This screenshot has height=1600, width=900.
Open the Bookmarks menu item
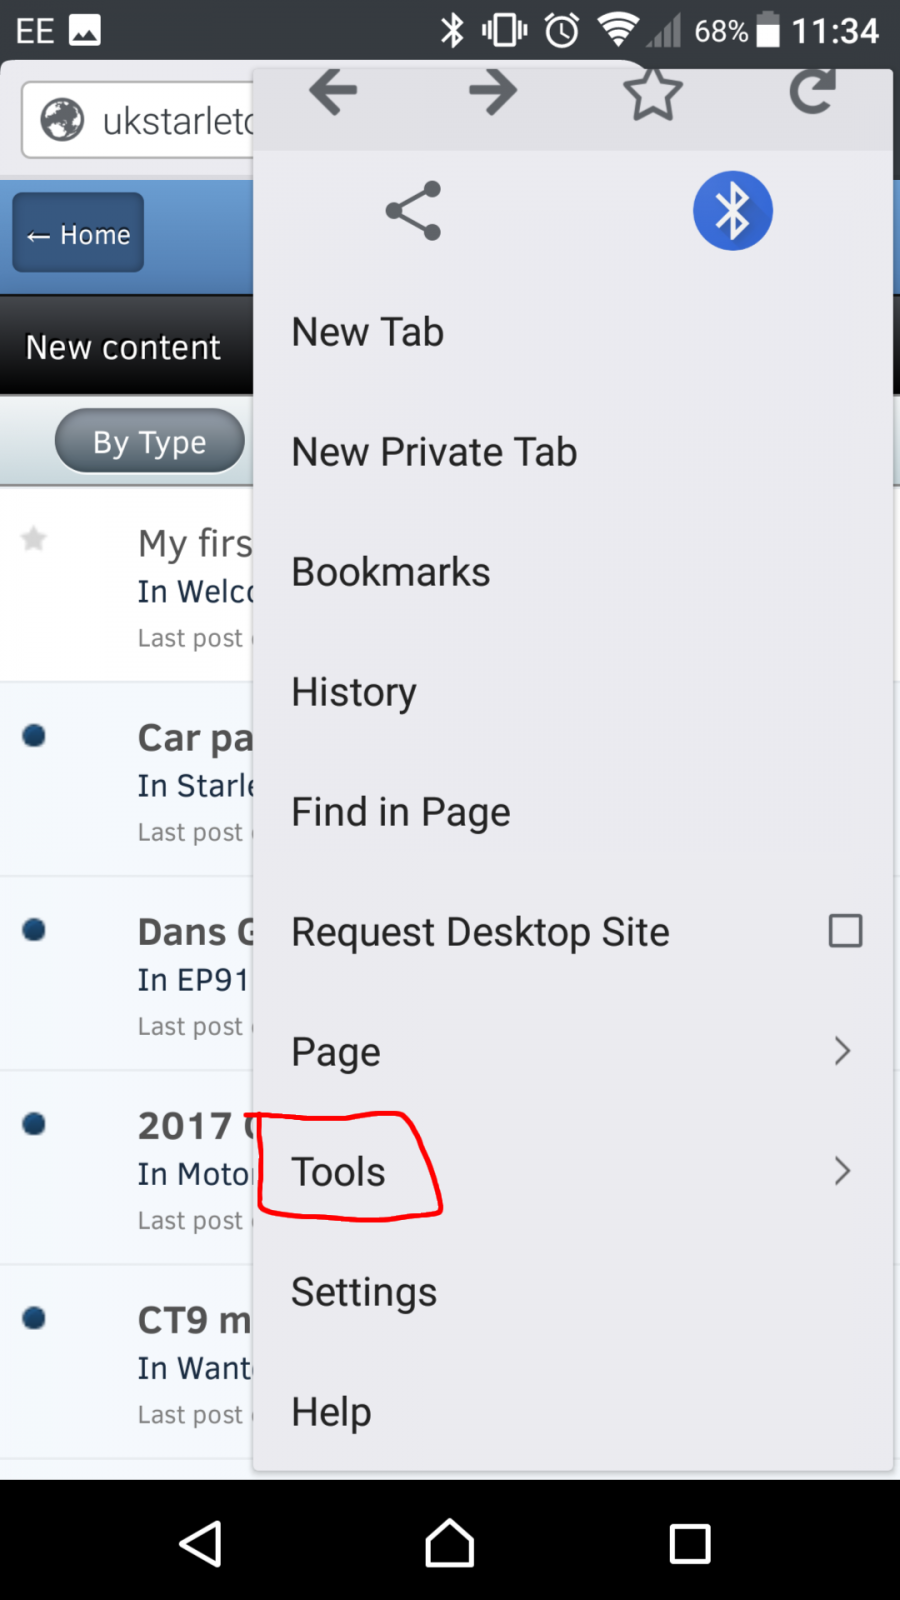390,572
